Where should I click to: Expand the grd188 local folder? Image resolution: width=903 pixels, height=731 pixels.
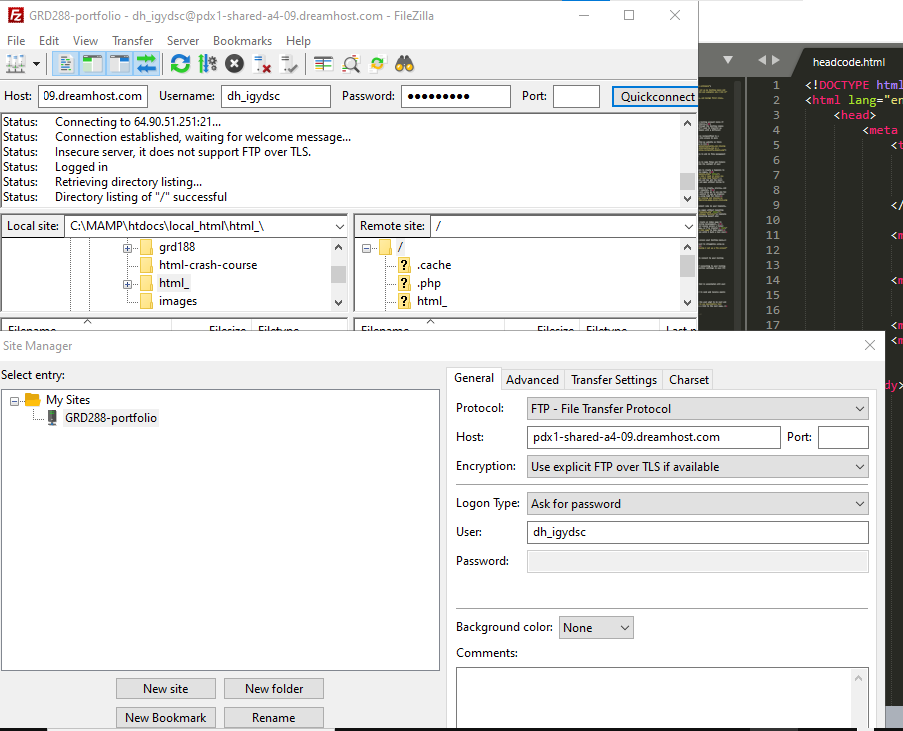tap(127, 248)
